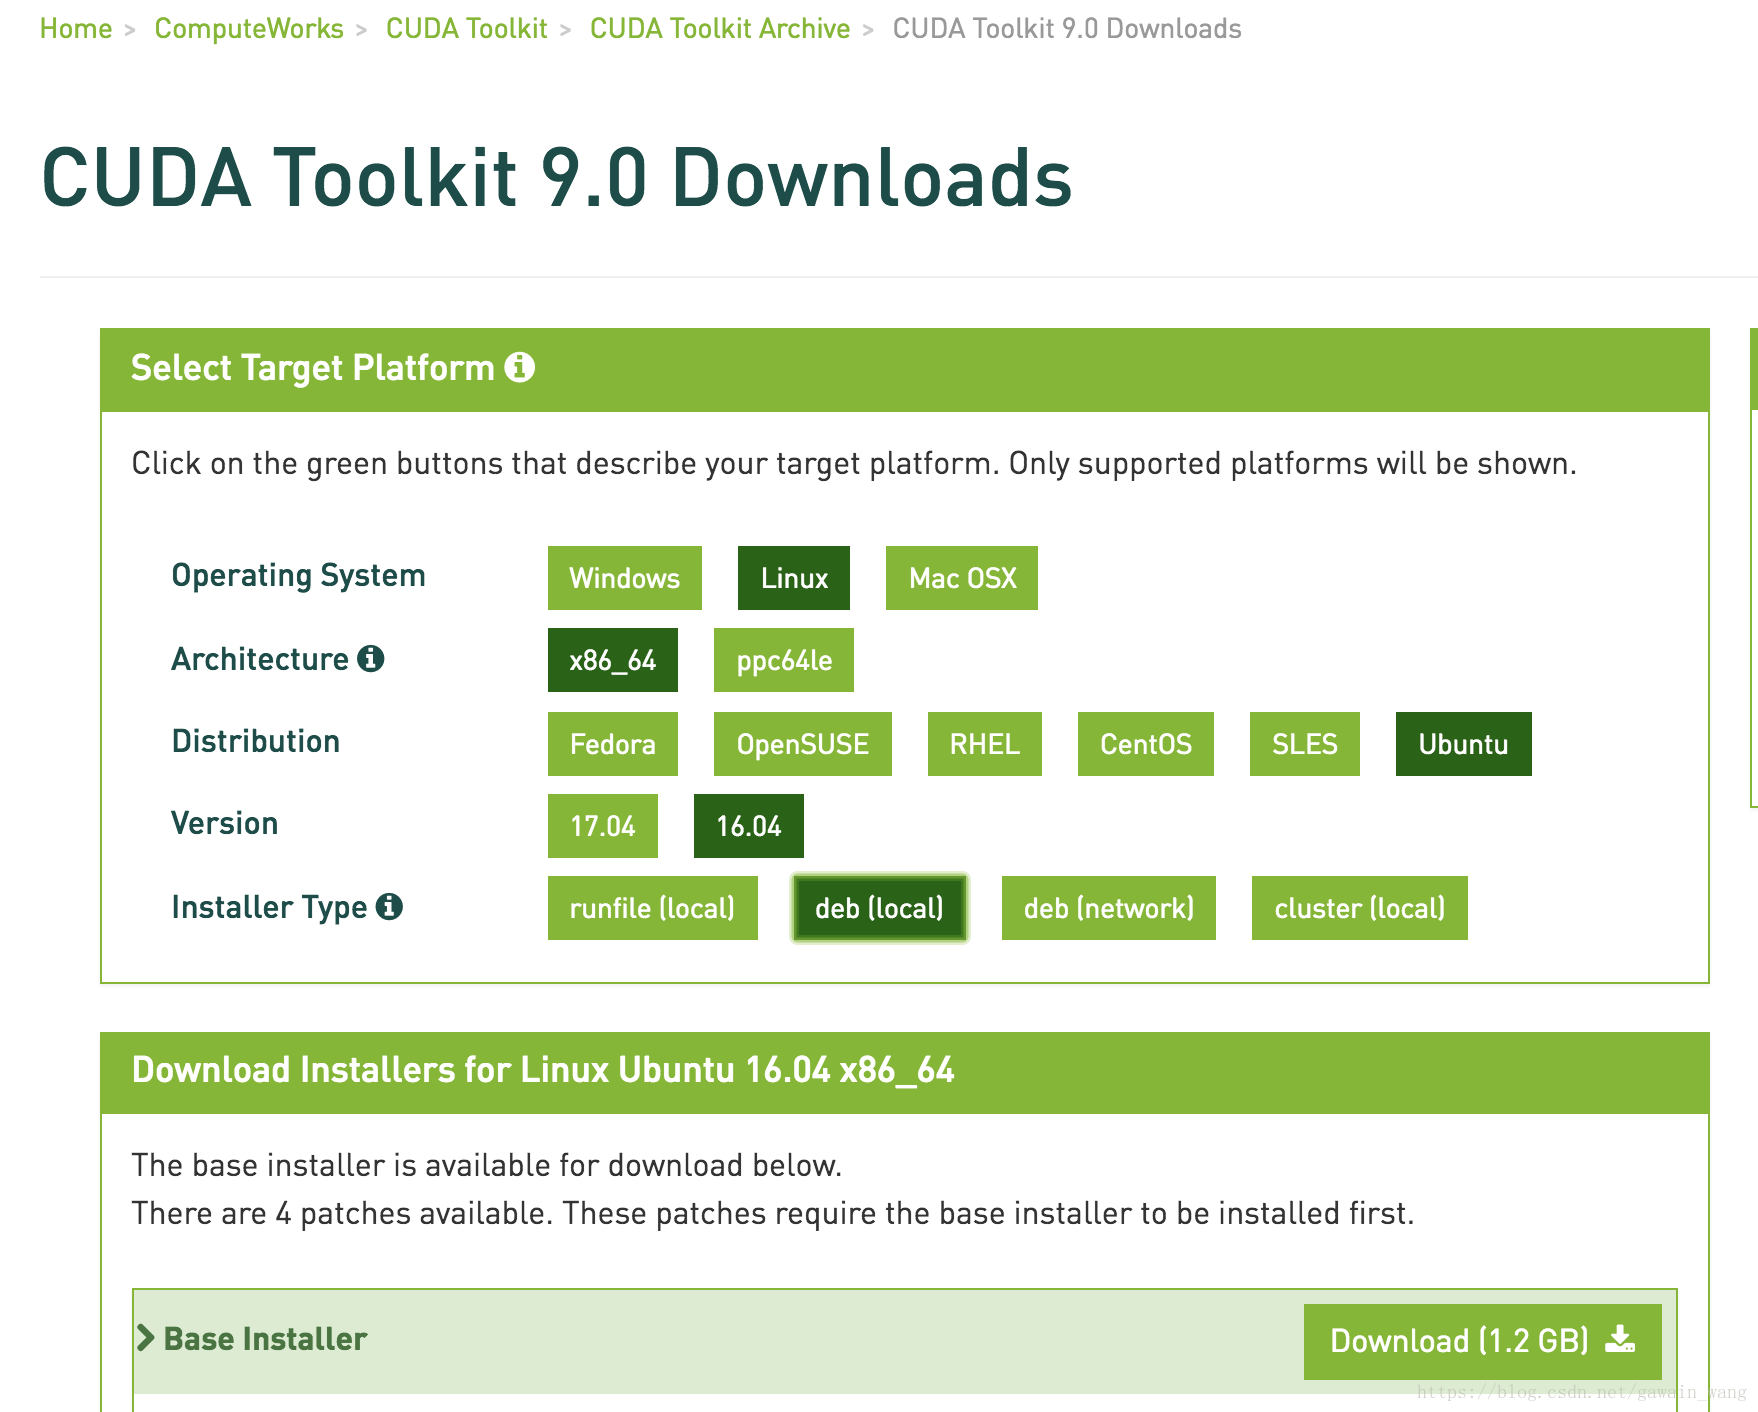This screenshot has height=1412, width=1758.
Task: Click the Select Target Platform info icon
Action: coord(519,367)
